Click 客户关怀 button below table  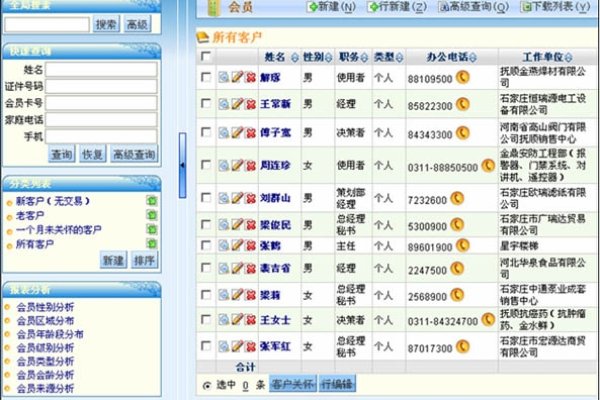coord(293,384)
